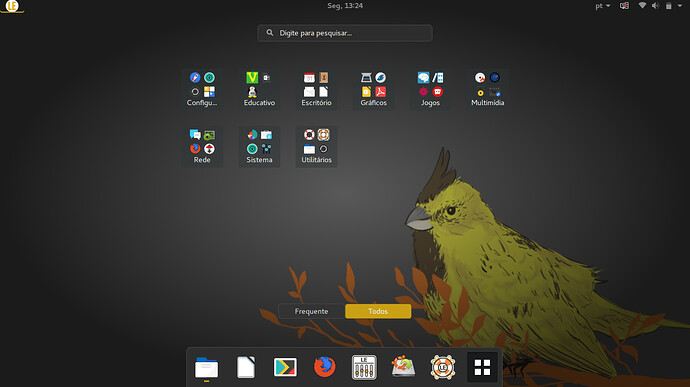Open the clock calendar Seg, 13:24
Screen dimensions: 690x387
point(345,6)
